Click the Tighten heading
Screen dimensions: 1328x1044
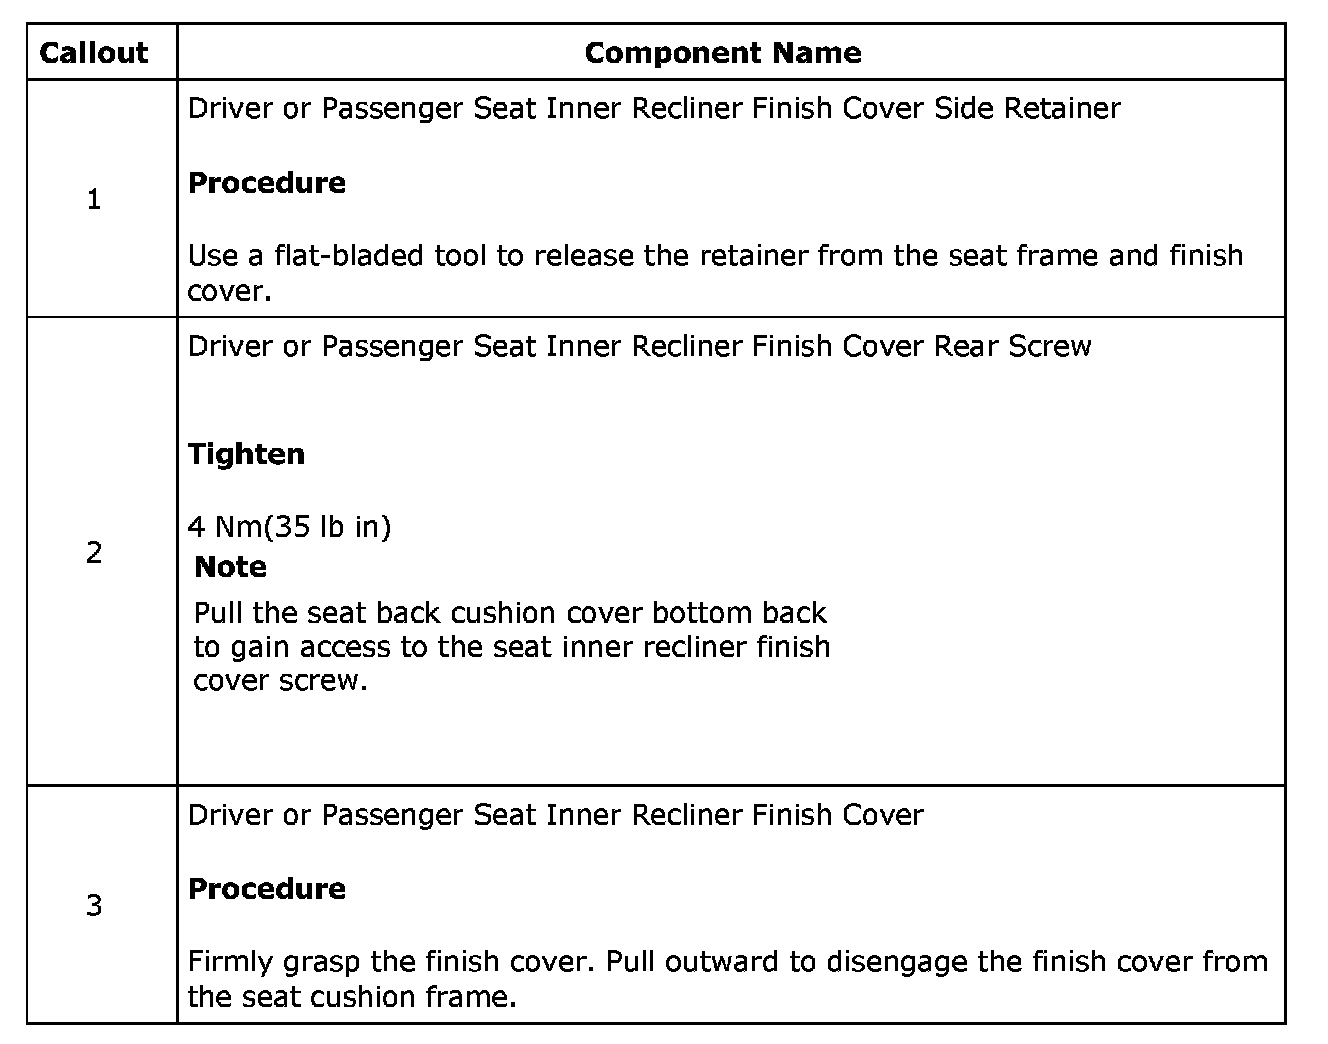246,454
